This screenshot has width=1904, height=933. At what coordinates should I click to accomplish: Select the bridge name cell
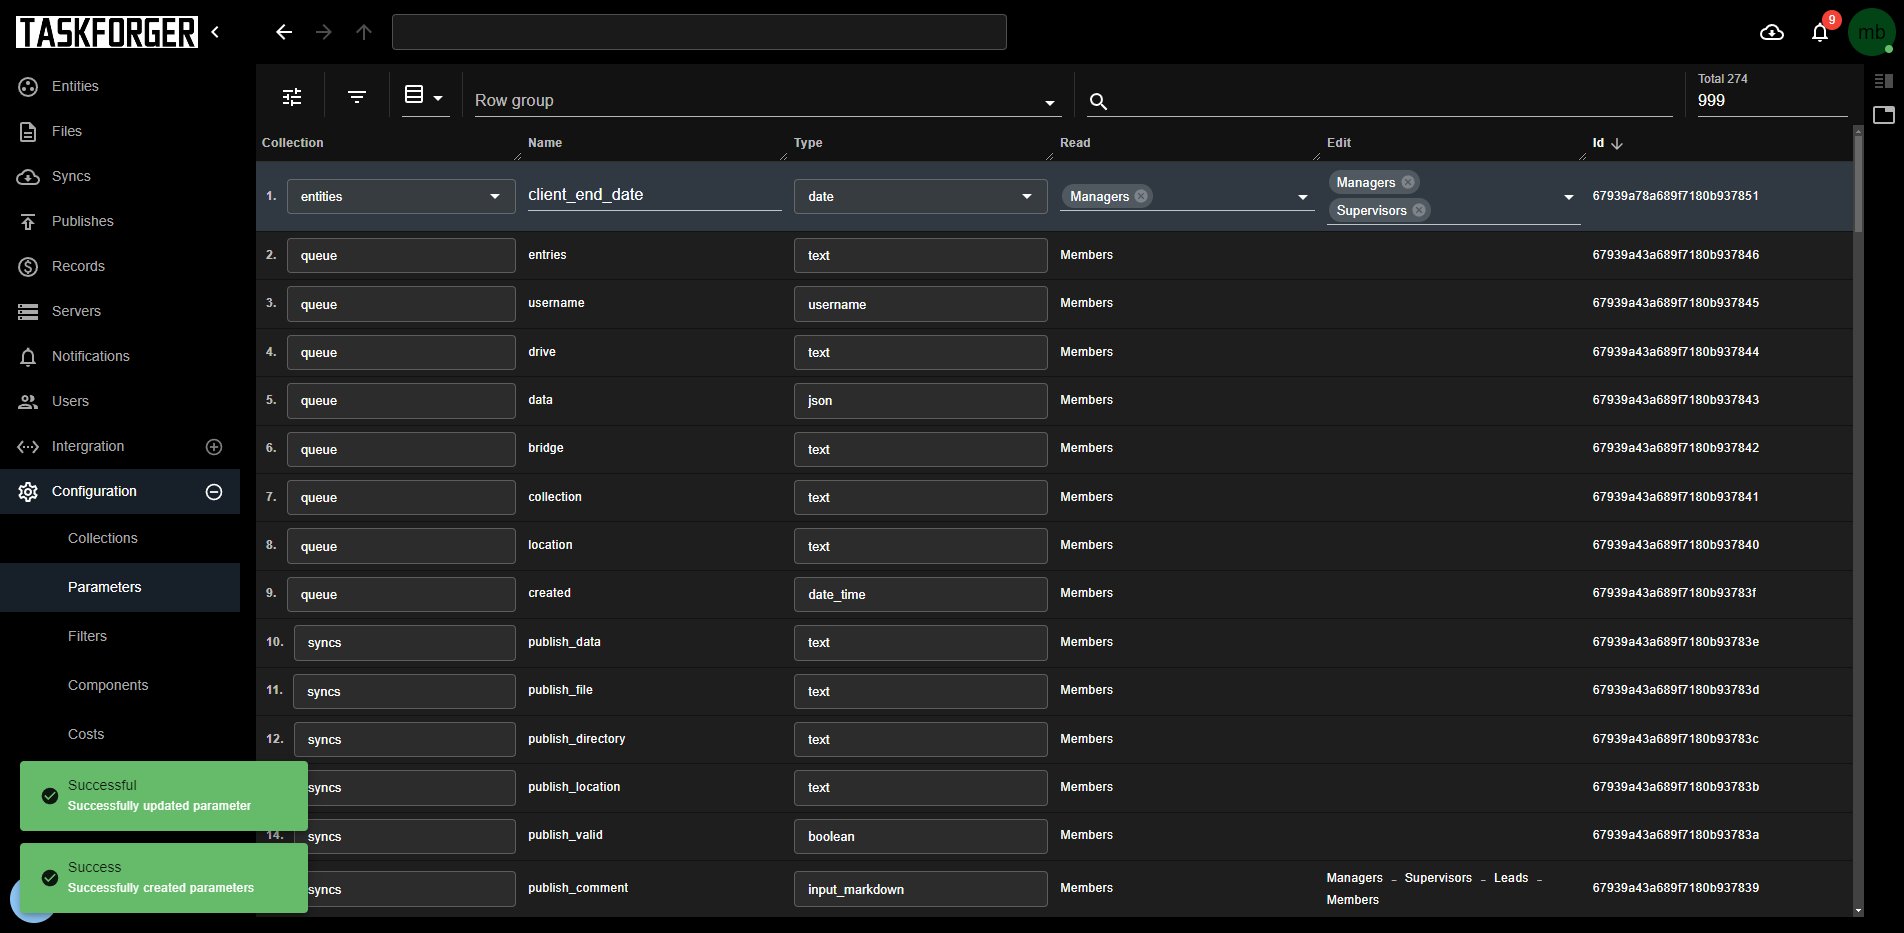click(545, 448)
